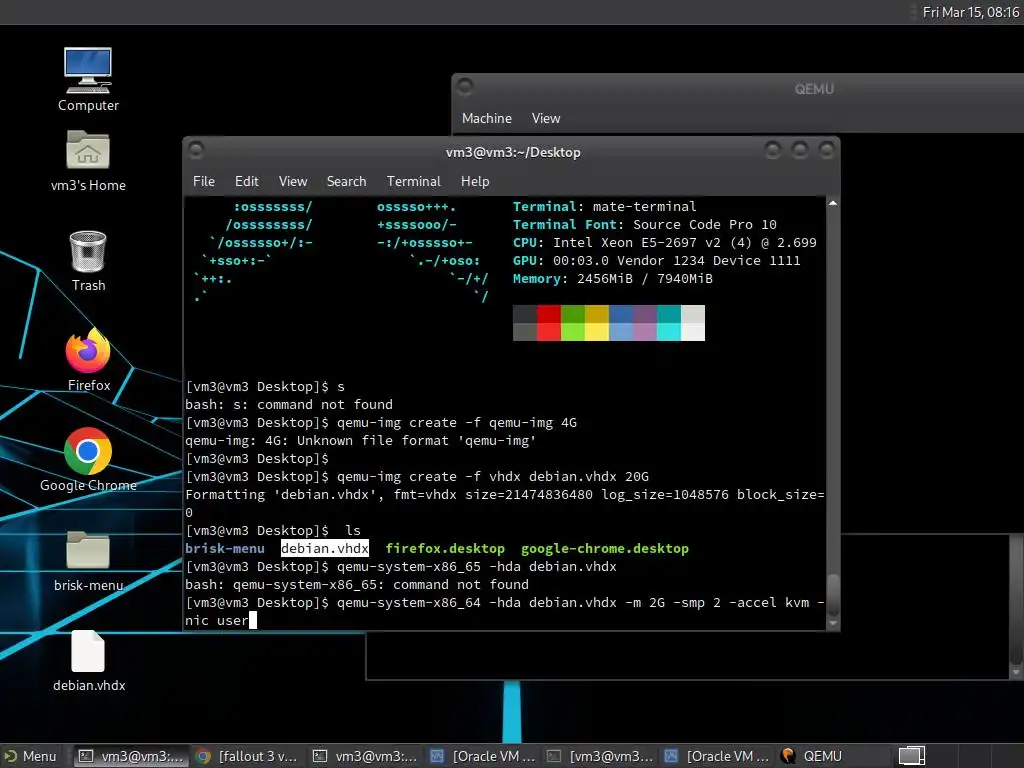Open the terminal's View menu
1024x768 pixels.
coord(293,181)
